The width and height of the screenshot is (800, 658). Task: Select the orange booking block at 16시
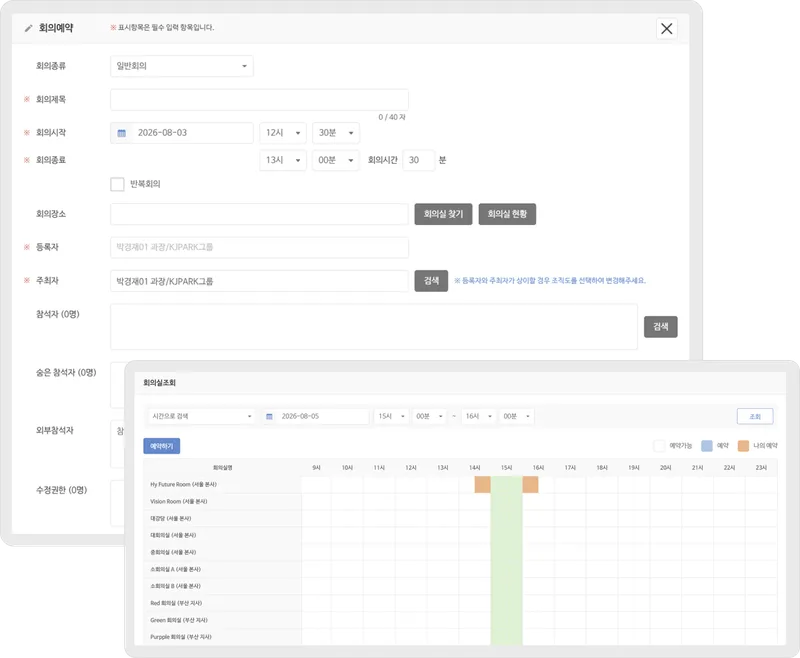(531, 485)
